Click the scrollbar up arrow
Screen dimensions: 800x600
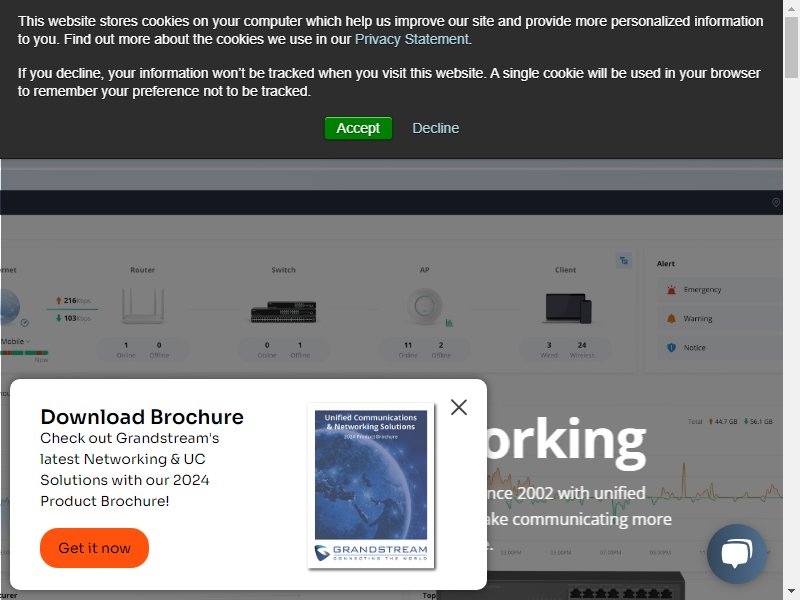791,9
